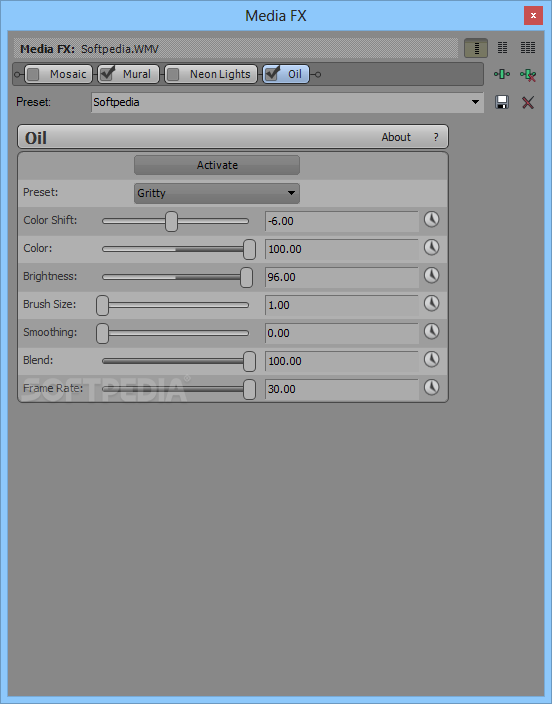Animate Smoothing with its clock icon
The image size is (552, 704).
(432, 332)
